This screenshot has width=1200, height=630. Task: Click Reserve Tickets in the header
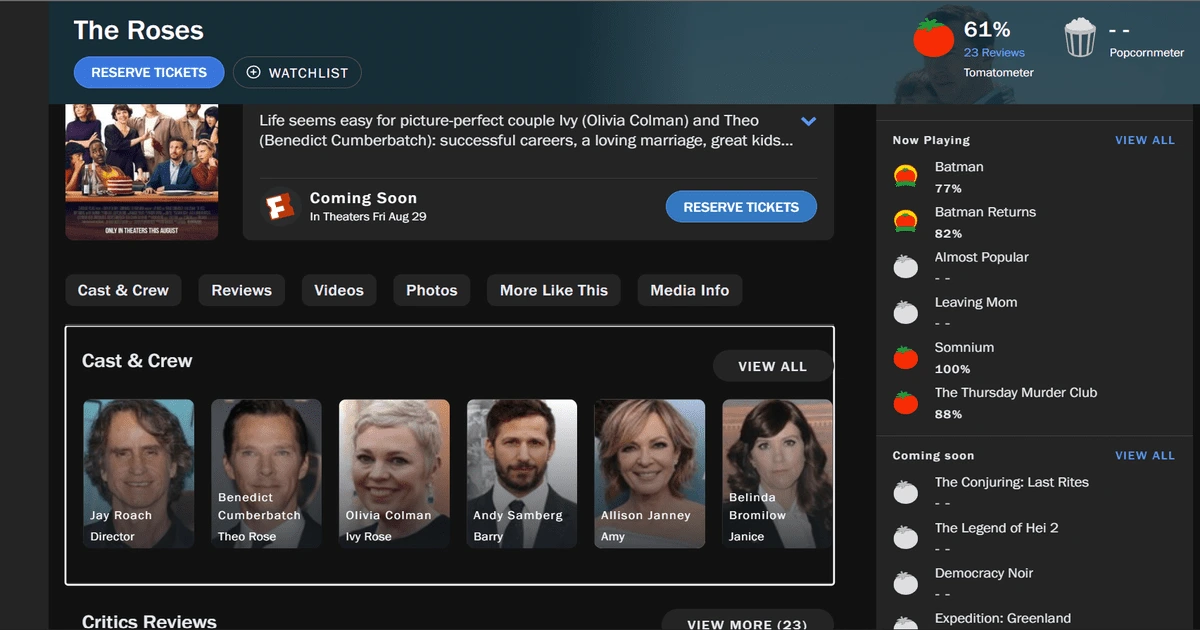pyautogui.click(x=149, y=72)
